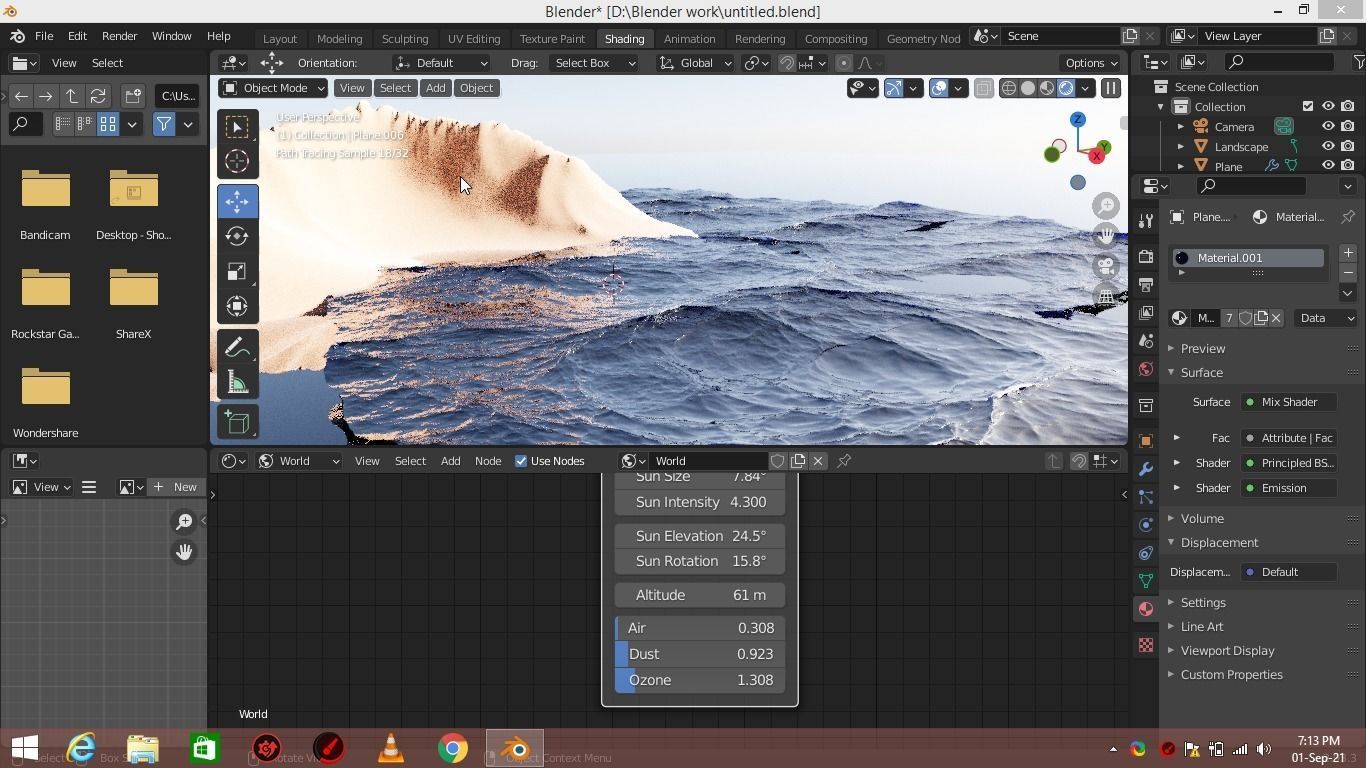Open the Output properties tab
The height and width of the screenshot is (768, 1366).
click(x=1146, y=286)
